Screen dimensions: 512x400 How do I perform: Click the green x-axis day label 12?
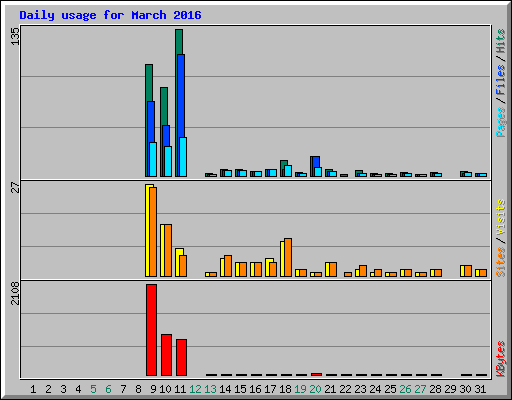click(x=195, y=389)
